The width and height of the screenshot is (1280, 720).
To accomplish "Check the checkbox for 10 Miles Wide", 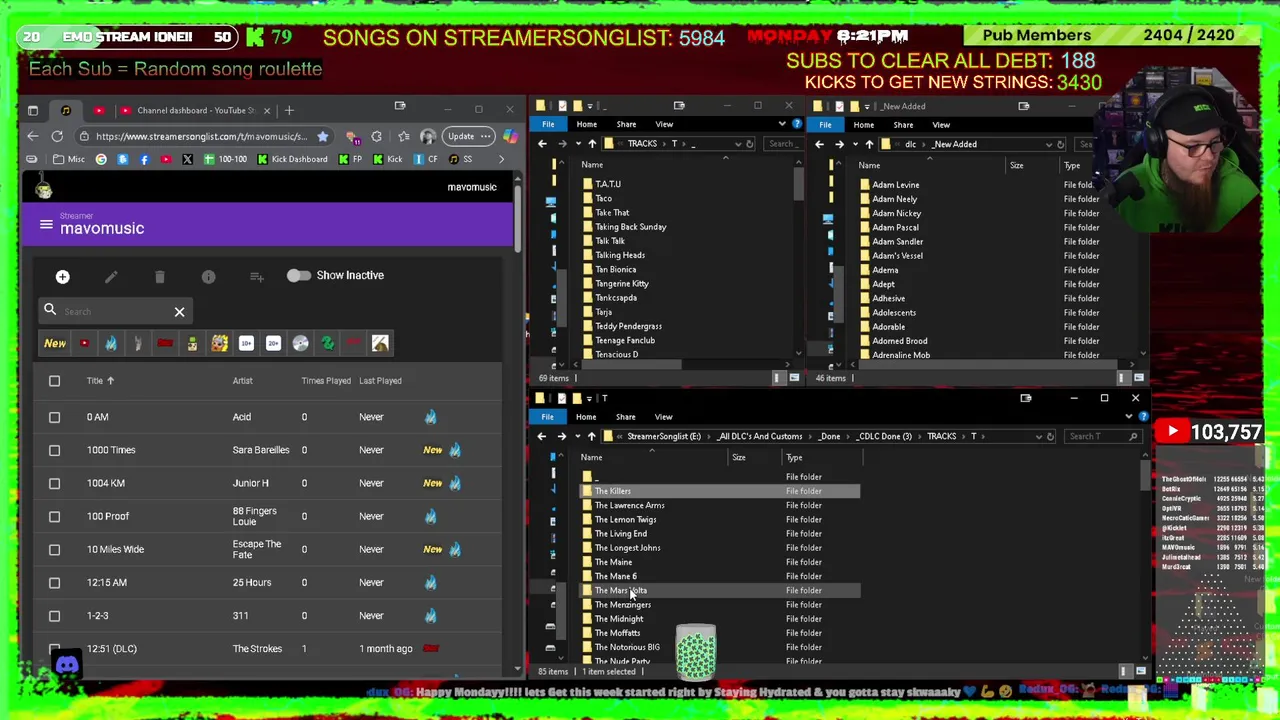I will [54, 549].
